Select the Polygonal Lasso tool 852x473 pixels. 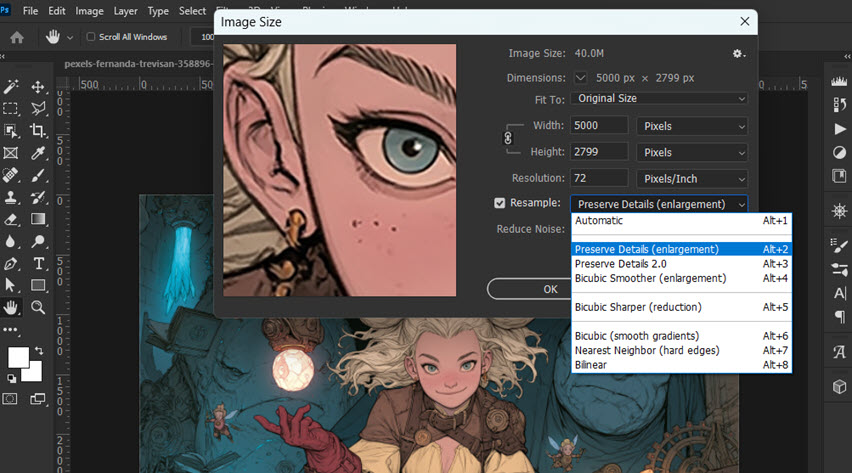point(37,109)
